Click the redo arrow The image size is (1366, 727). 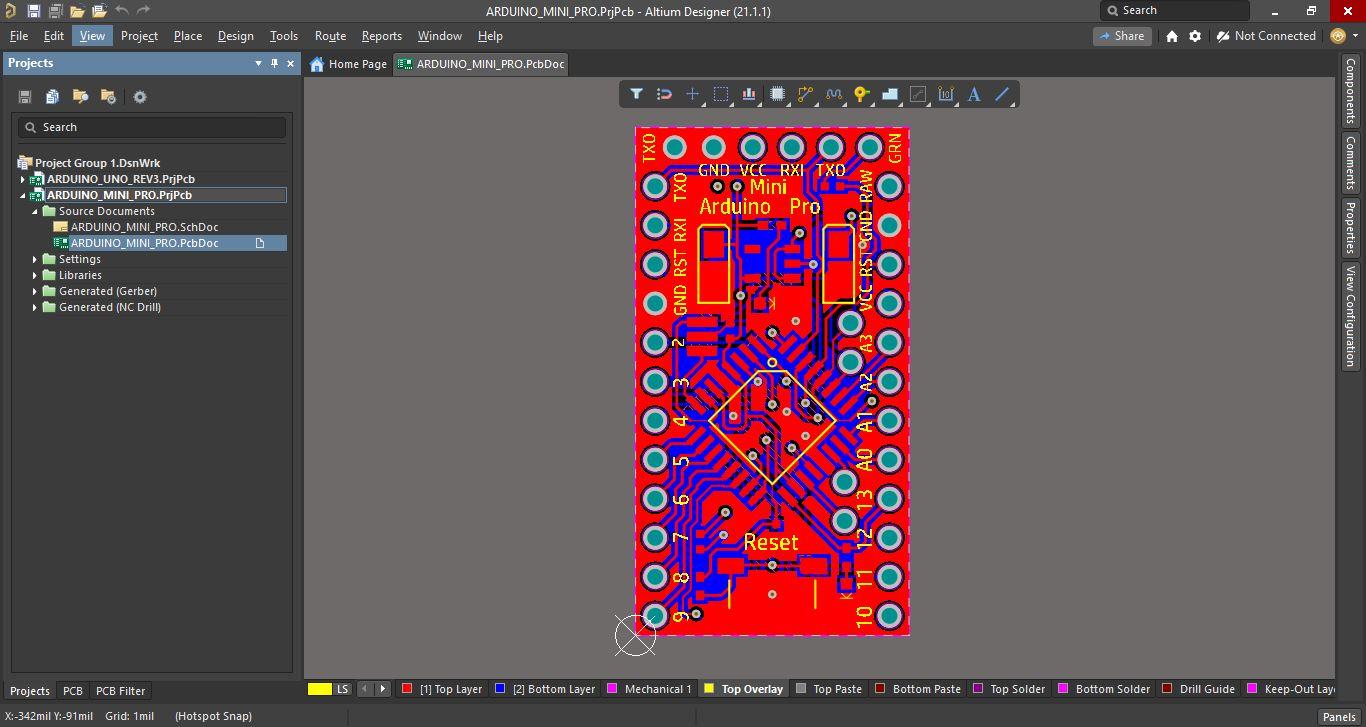coord(143,11)
